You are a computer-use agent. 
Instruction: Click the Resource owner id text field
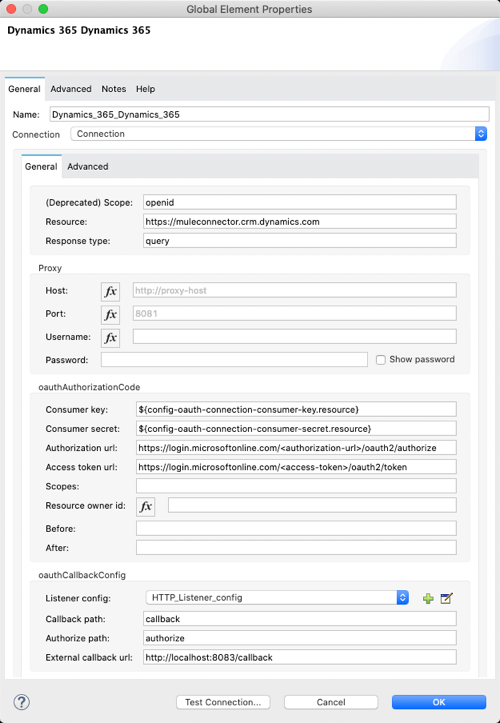[x=312, y=505]
